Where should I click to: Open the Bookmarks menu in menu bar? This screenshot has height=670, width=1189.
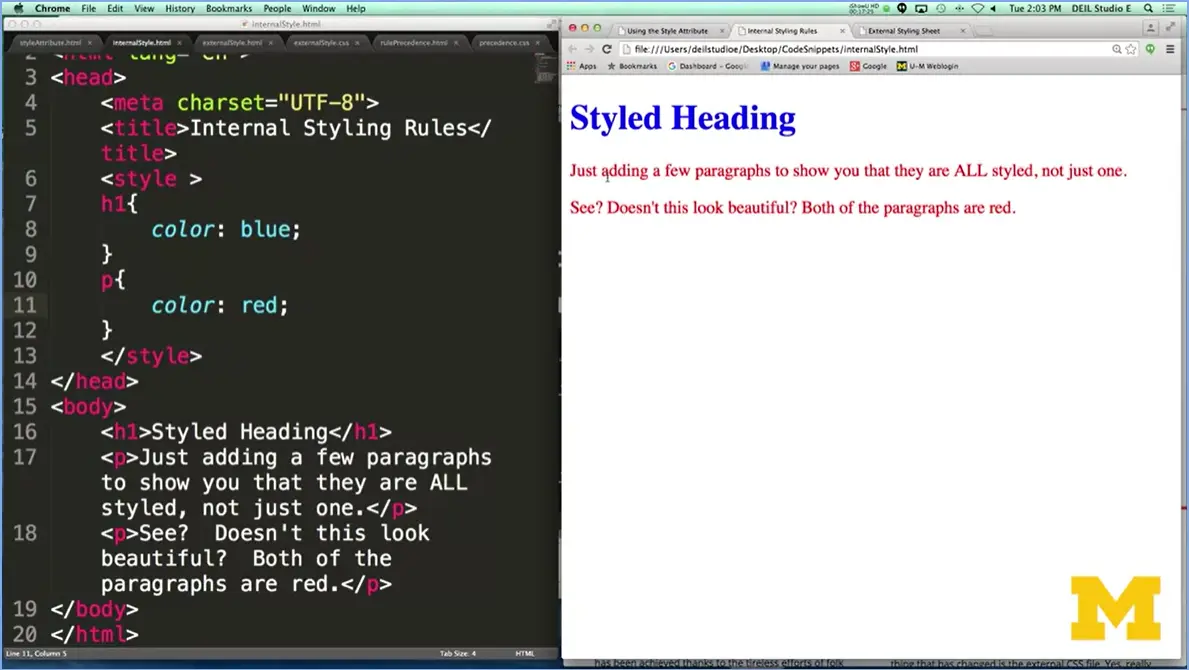coord(229,8)
